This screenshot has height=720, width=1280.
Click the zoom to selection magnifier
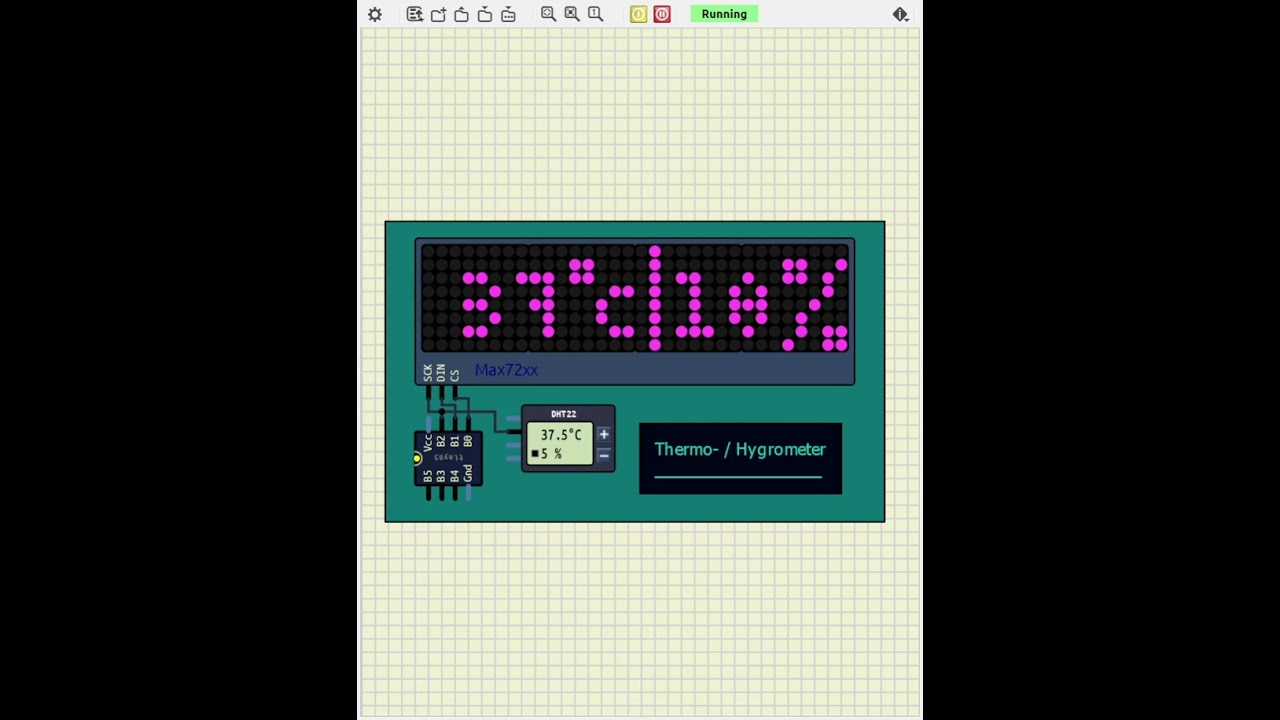[x=572, y=14]
